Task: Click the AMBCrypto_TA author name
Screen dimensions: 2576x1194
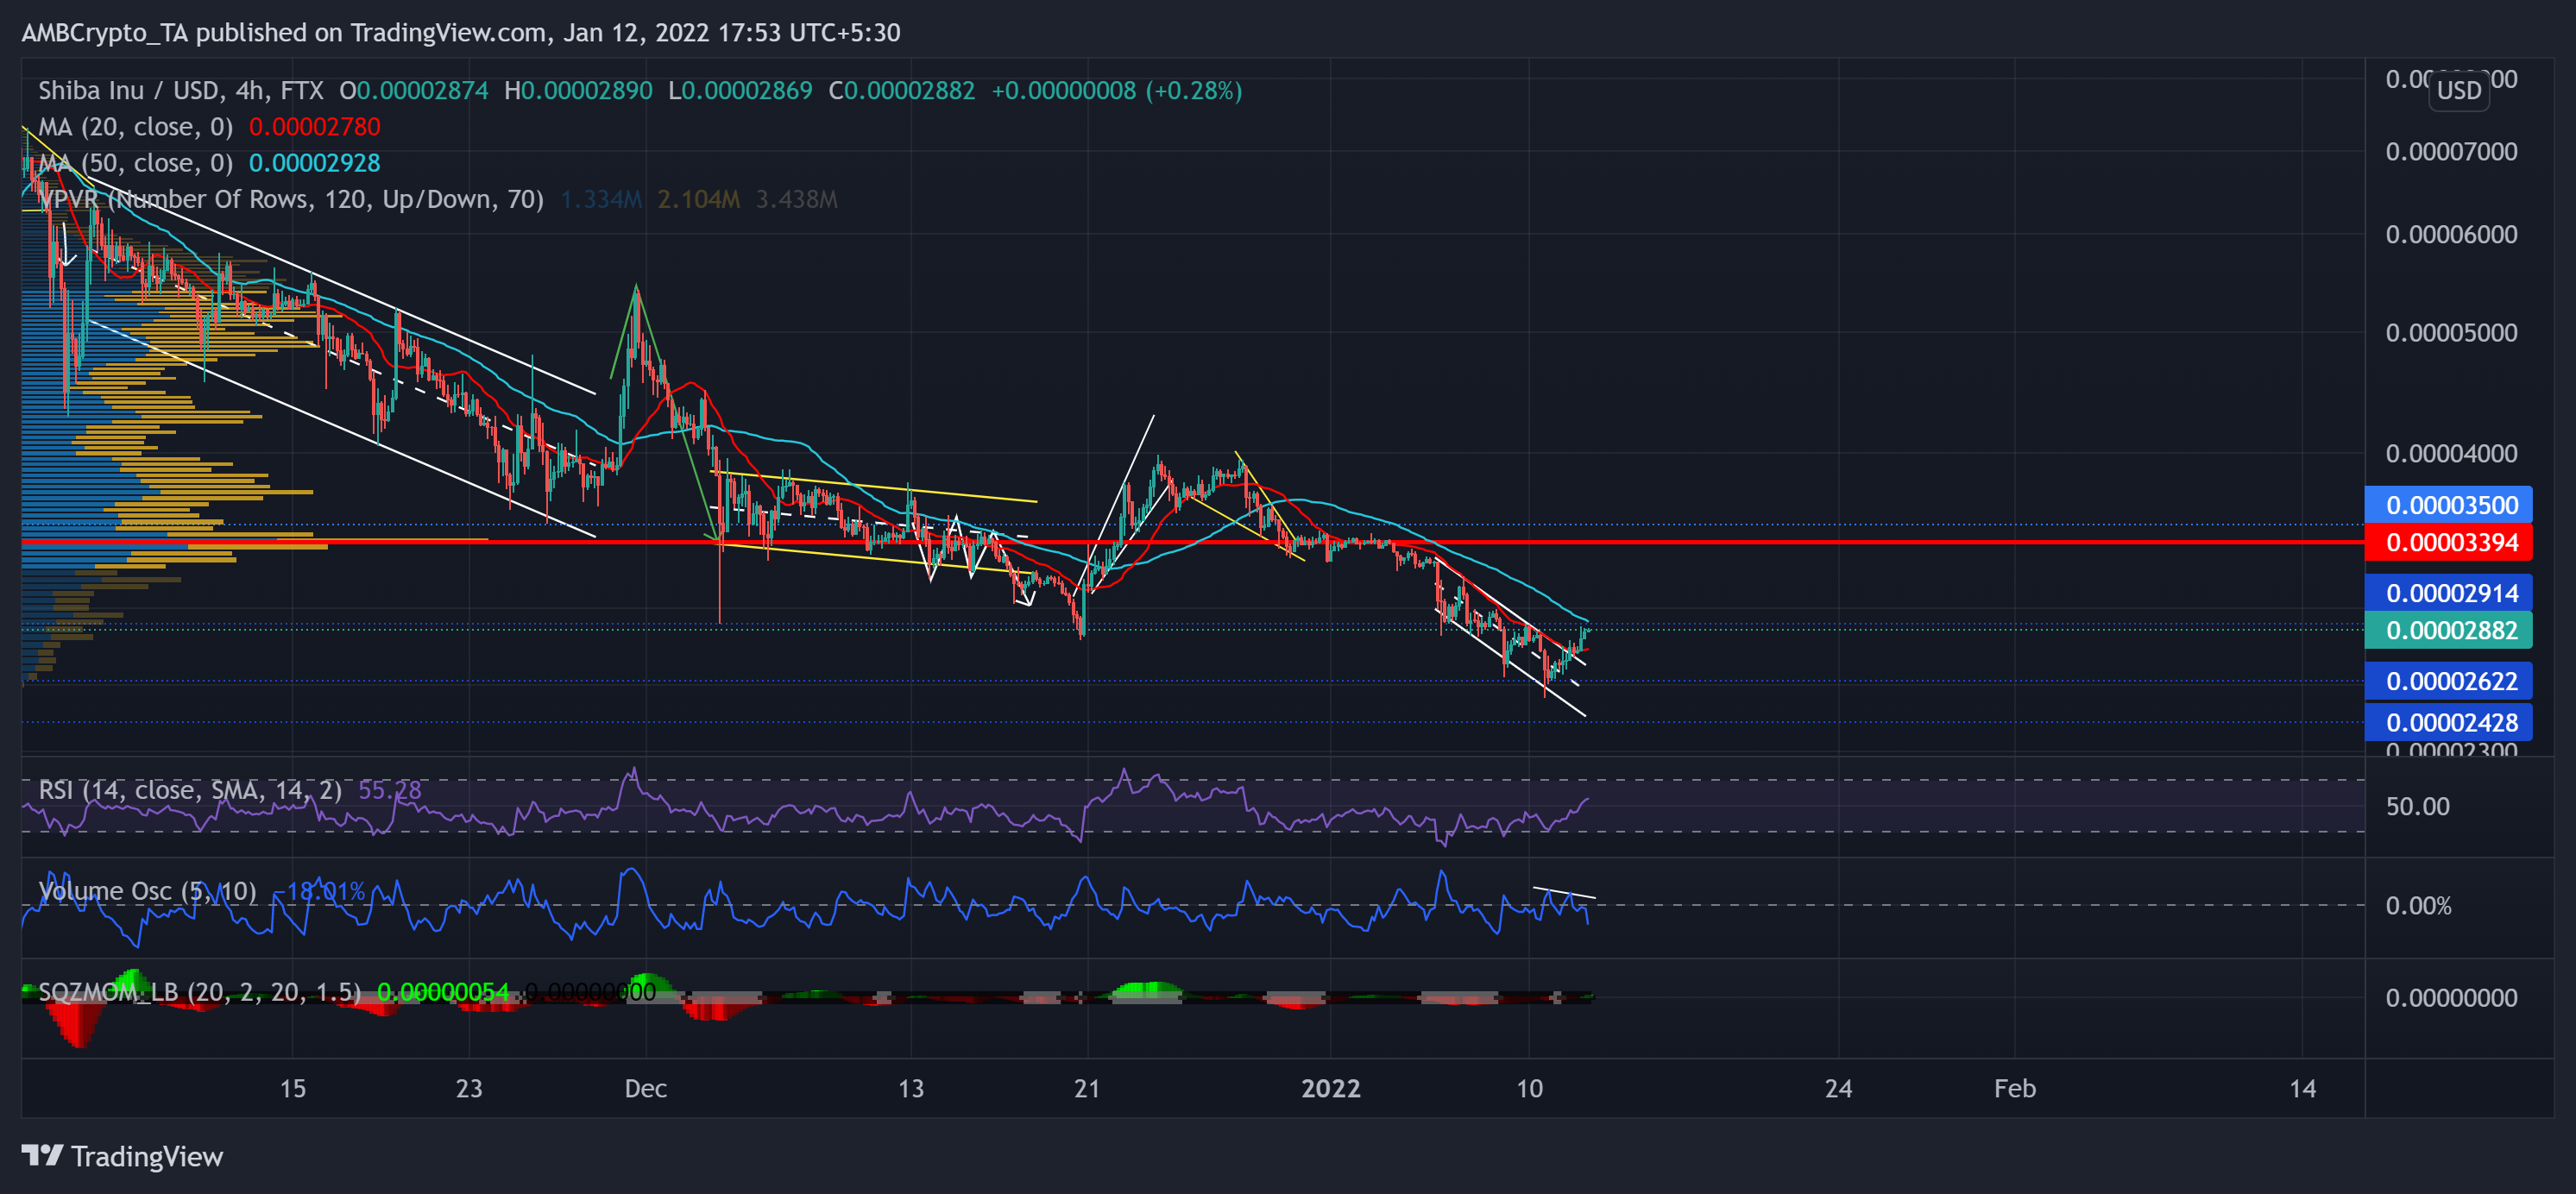Action: (x=108, y=32)
